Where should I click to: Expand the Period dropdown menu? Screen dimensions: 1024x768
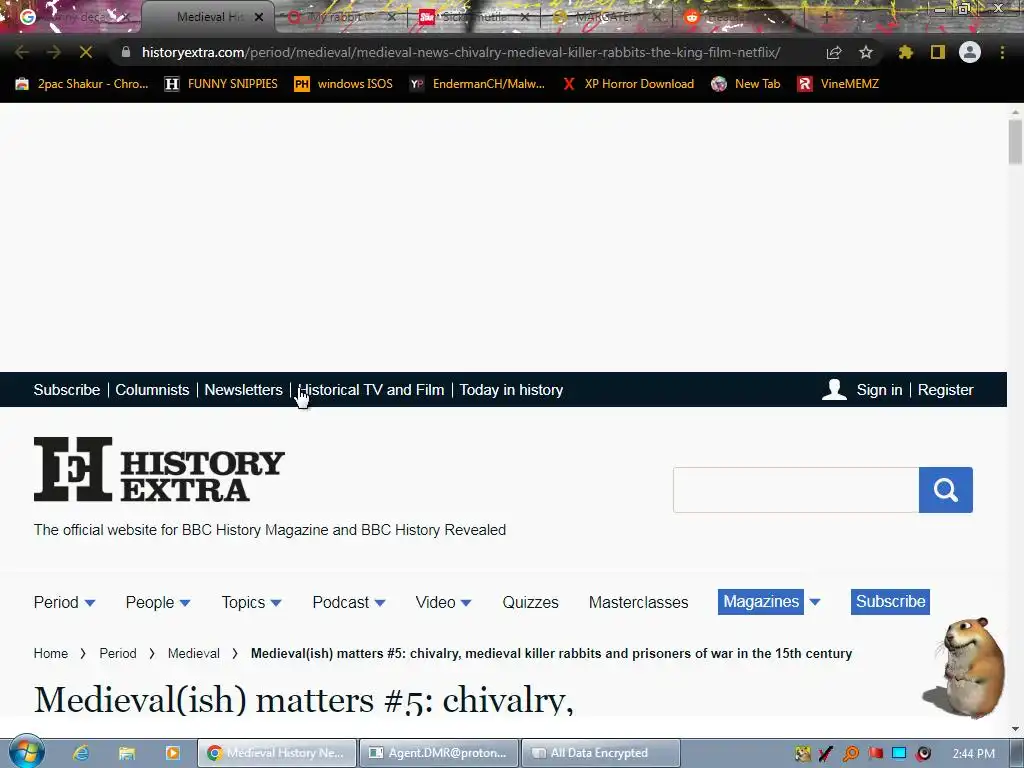tap(64, 602)
